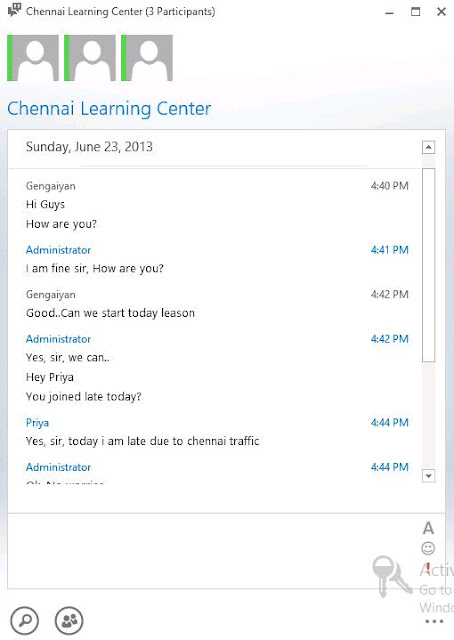Select the third participant avatar
This screenshot has width=454, height=640.
(x=147, y=58)
